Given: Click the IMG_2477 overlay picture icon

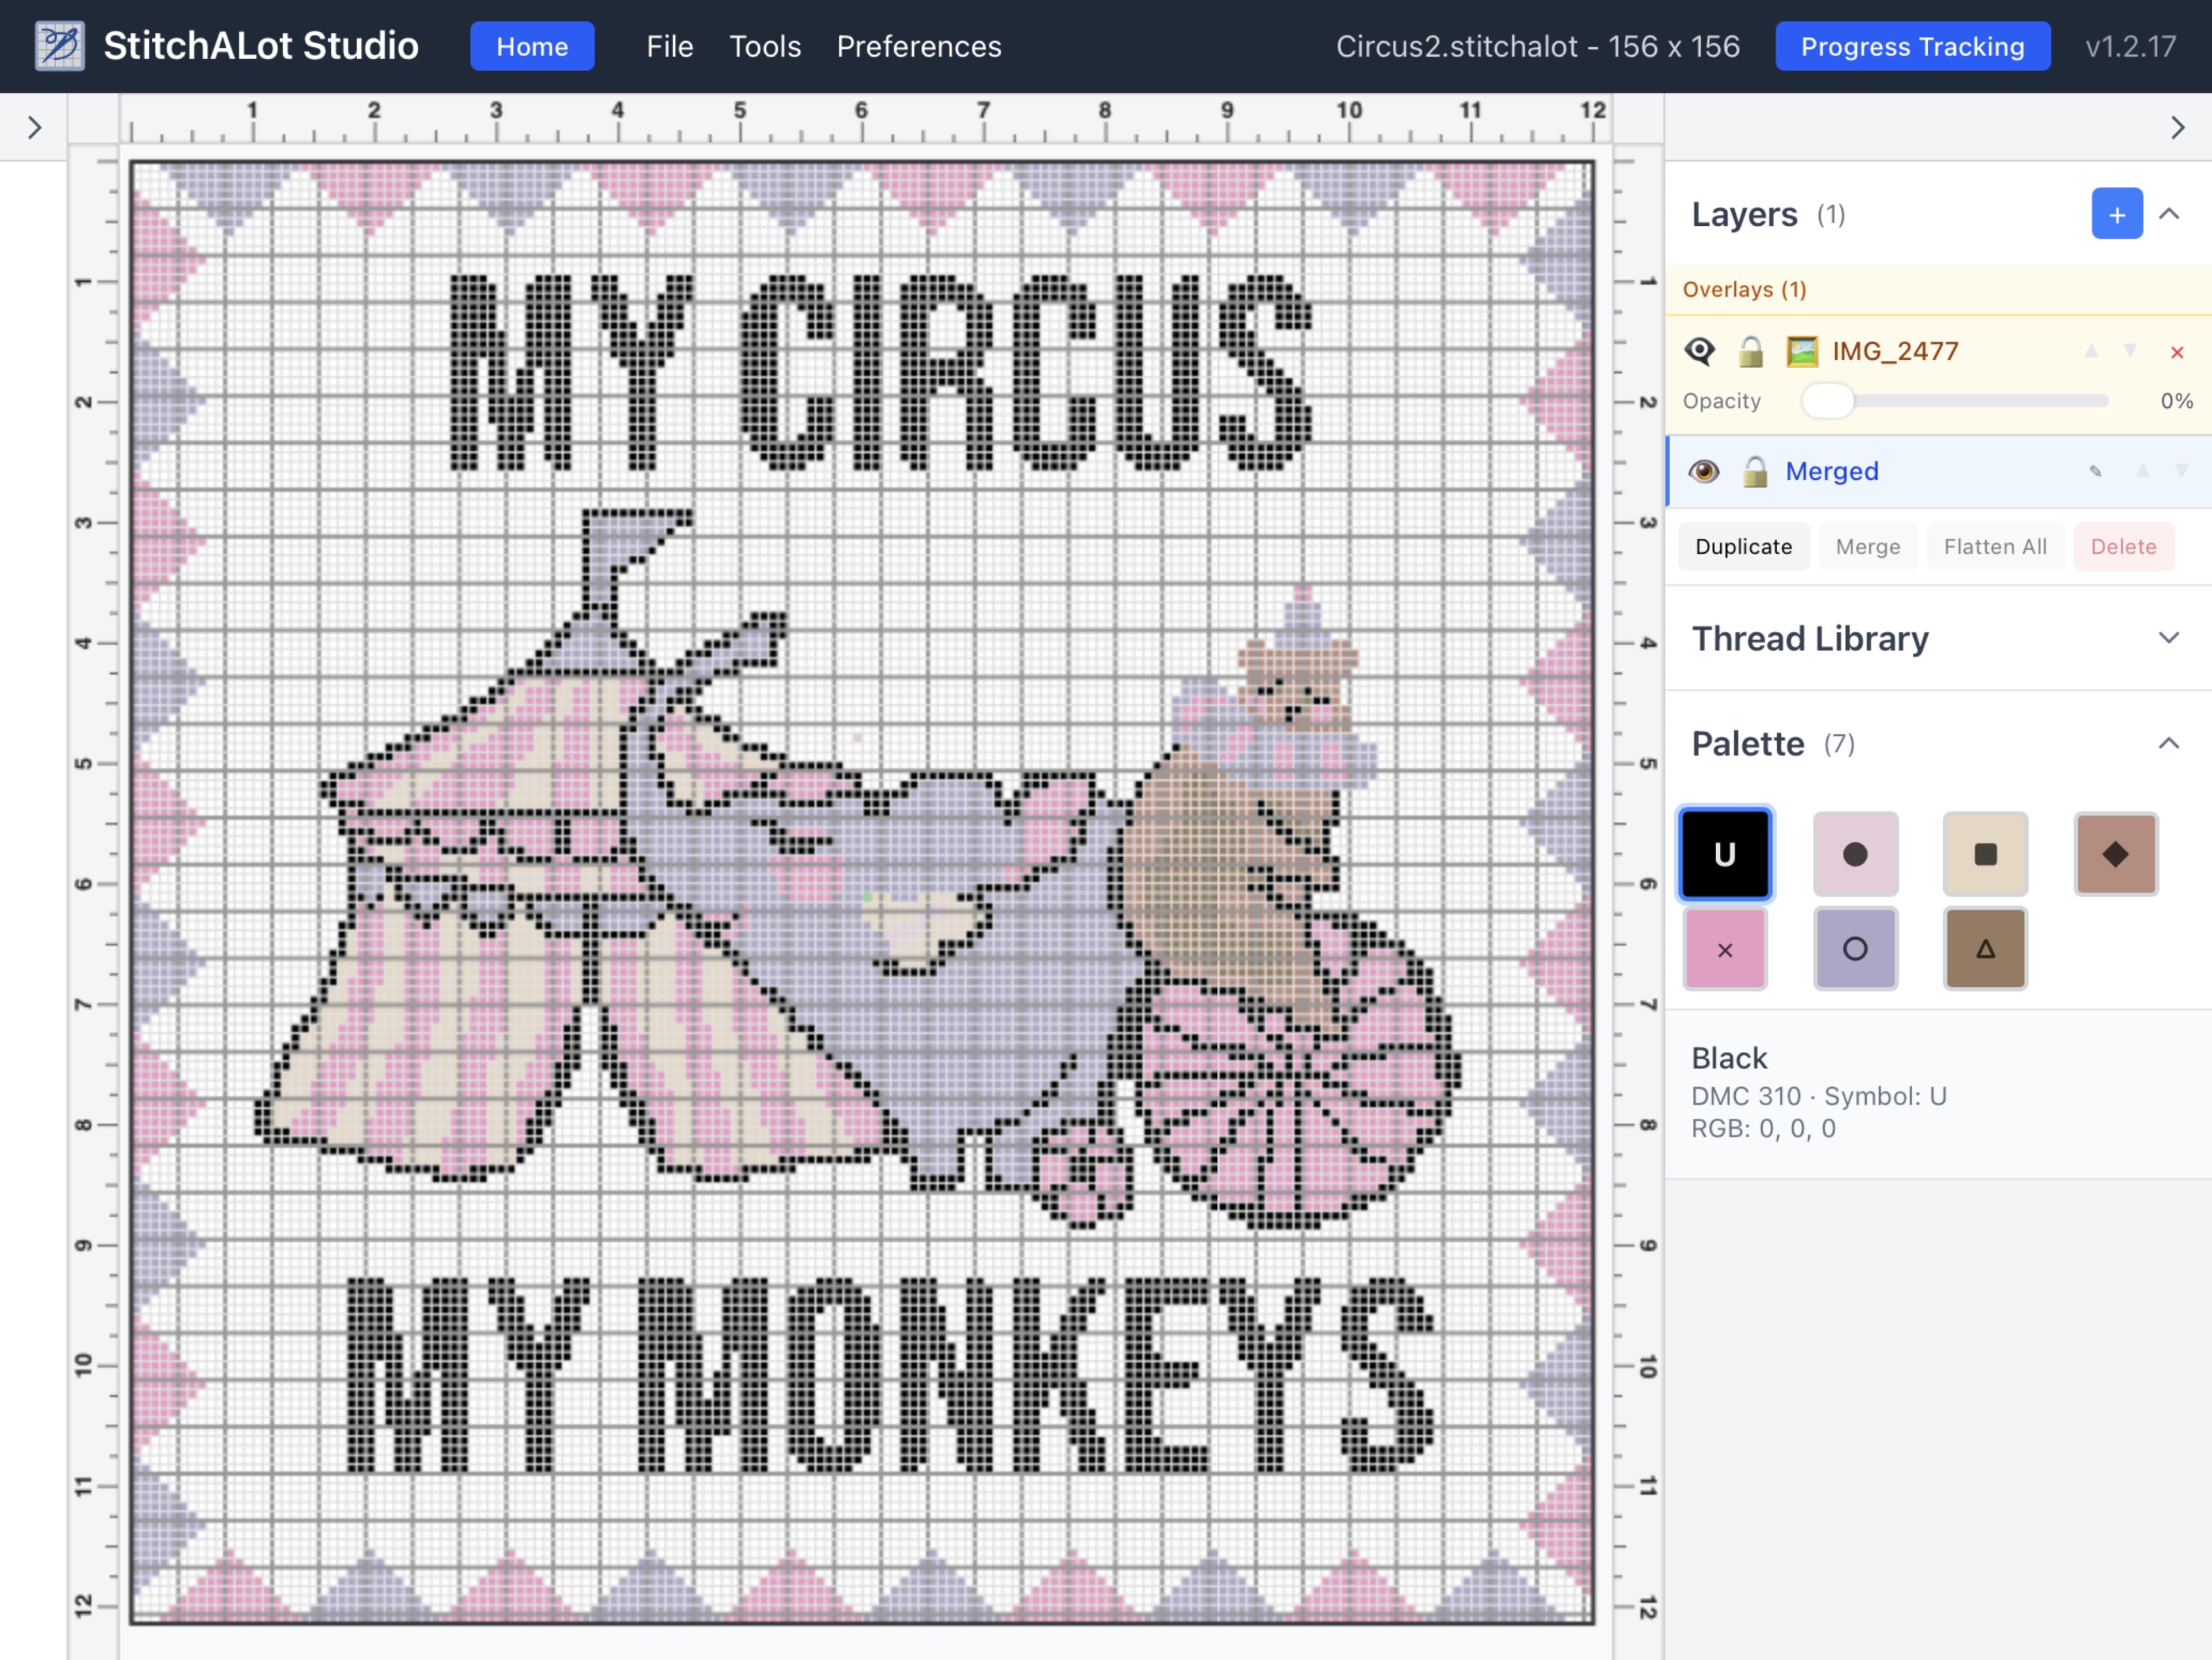Looking at the screenshot, I should 1802,351.
